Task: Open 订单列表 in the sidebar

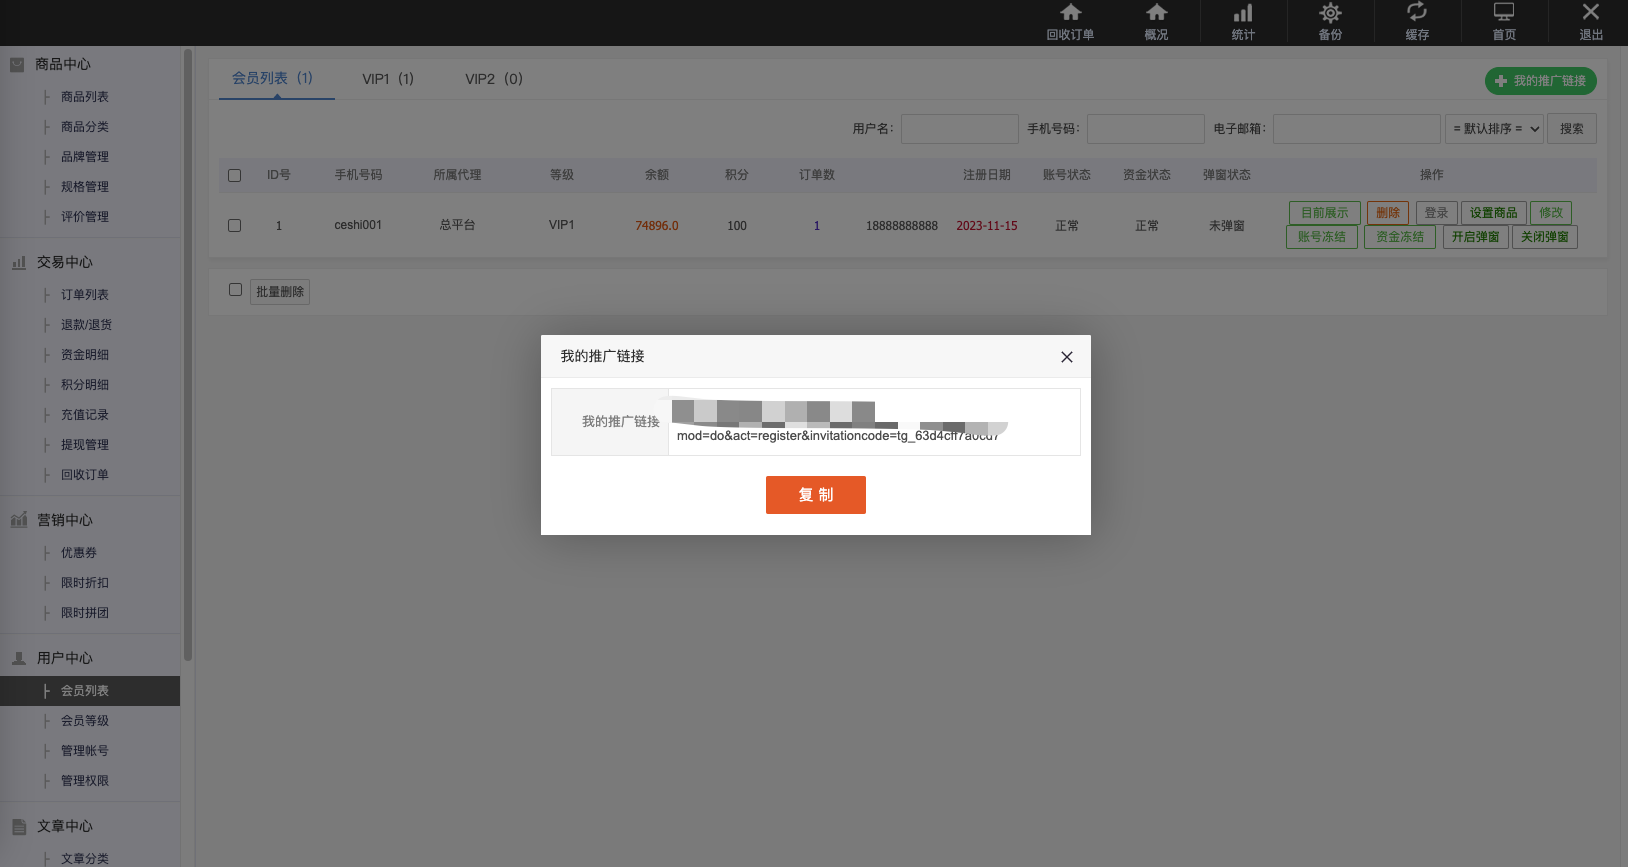Action: [85, 295]
